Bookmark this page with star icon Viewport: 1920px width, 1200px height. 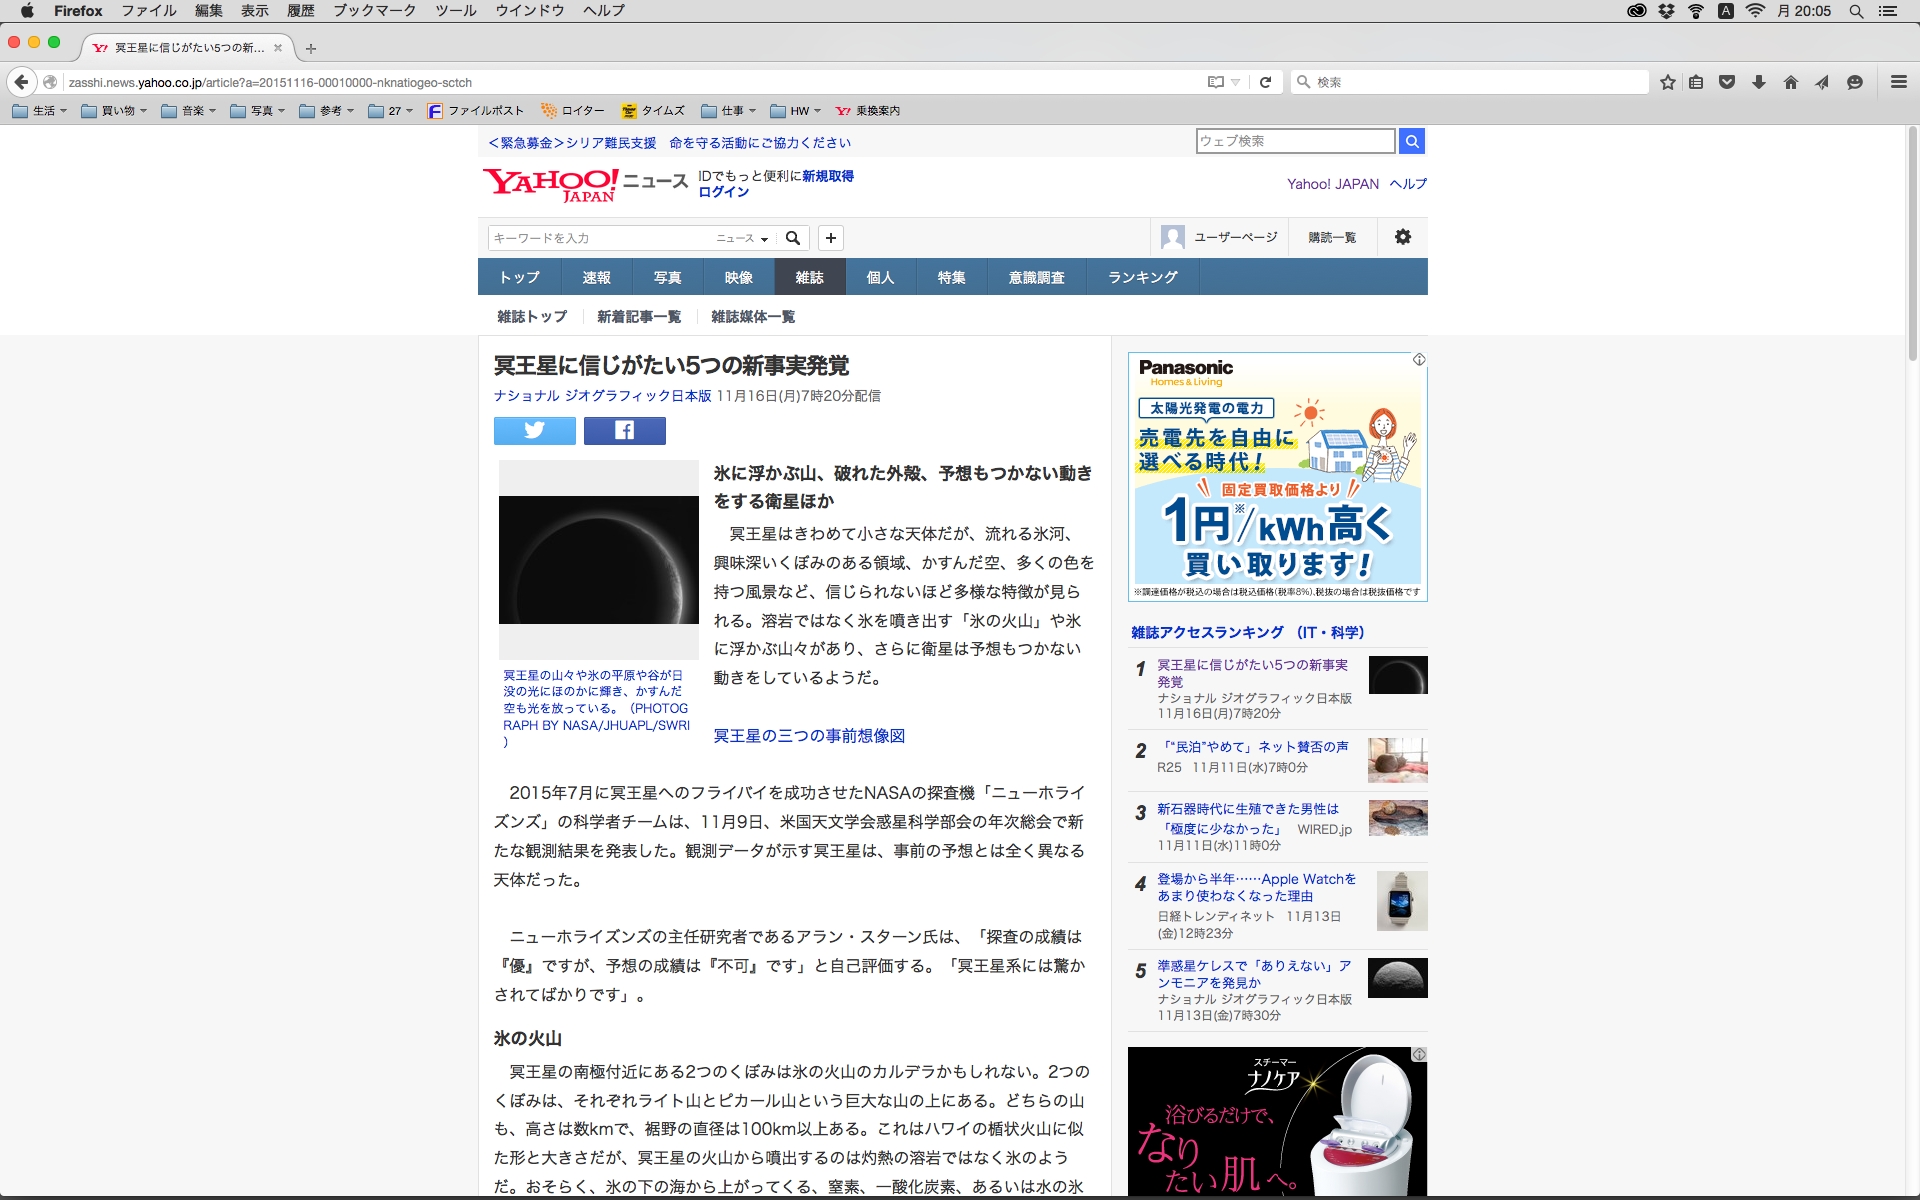[x=1668, y=82]
